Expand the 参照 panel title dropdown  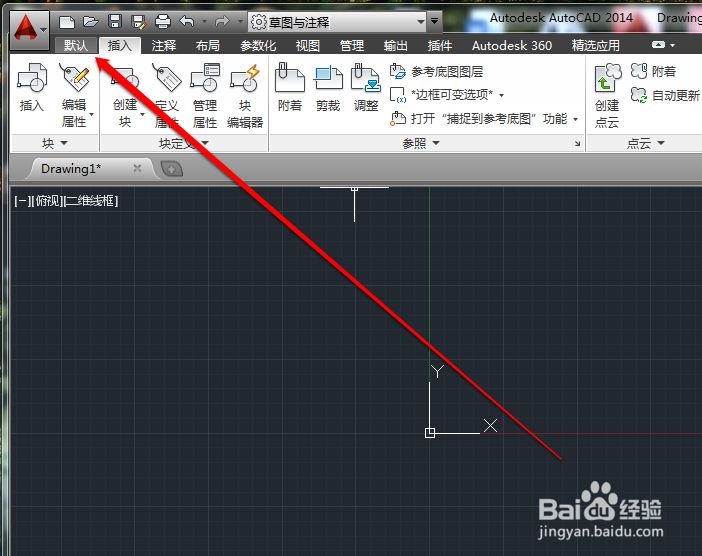tap(421, 143)
